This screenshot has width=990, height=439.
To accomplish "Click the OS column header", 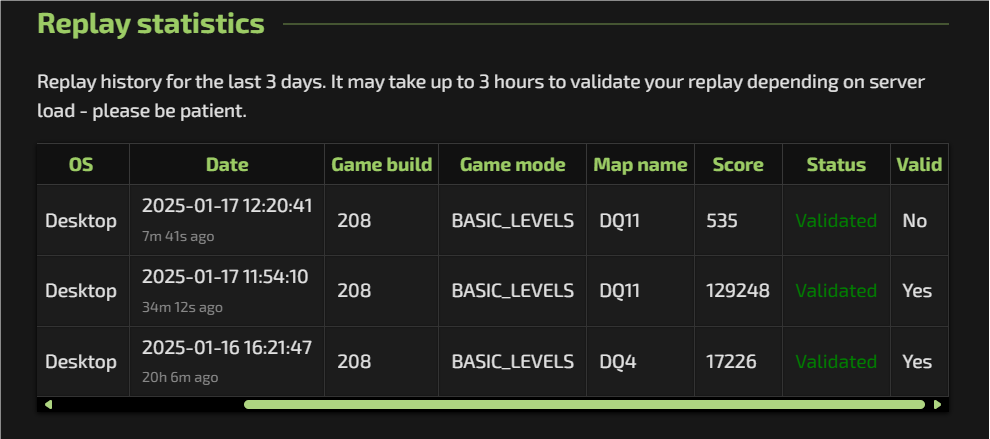I will (81, 165).
